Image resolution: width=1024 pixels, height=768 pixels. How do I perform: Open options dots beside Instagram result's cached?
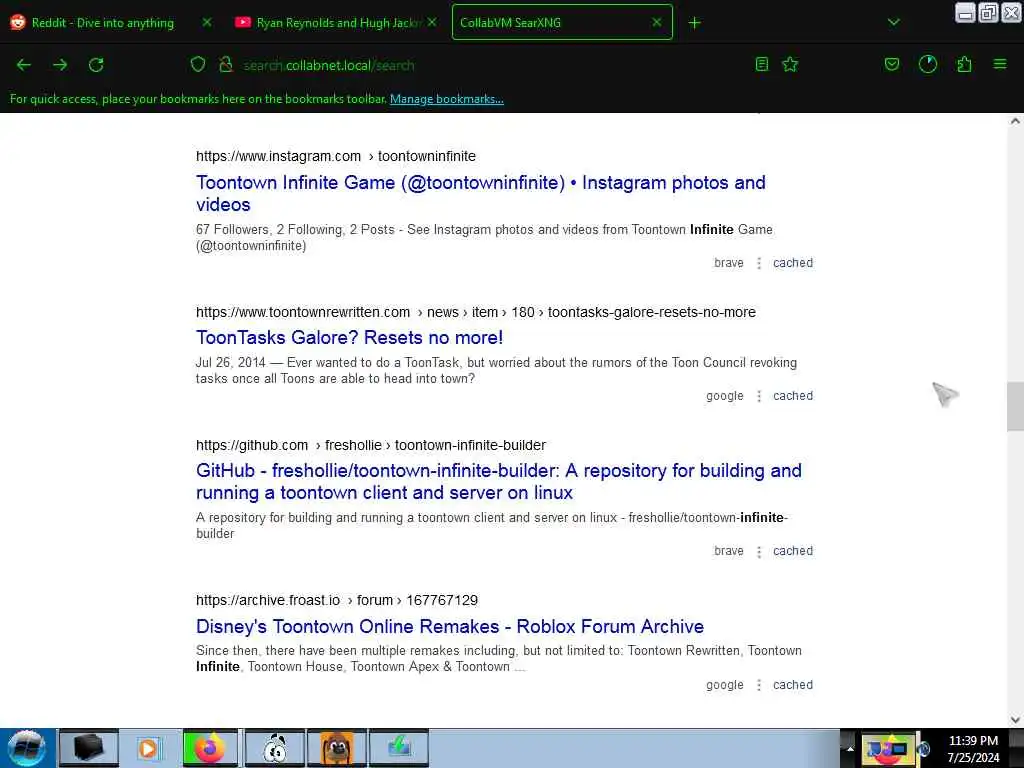[759, 263]
